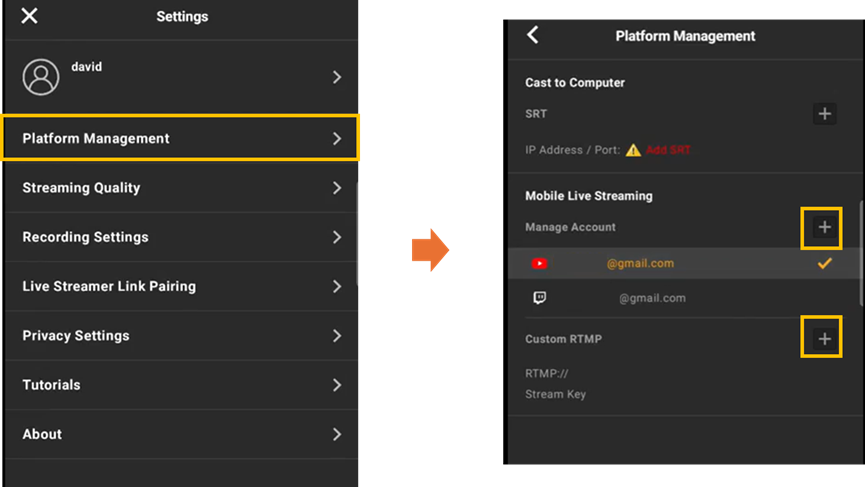Add SRT with the plus icon
Viewport: 865px width, 487px height.
pyautogui.click(x=824, y=114)
